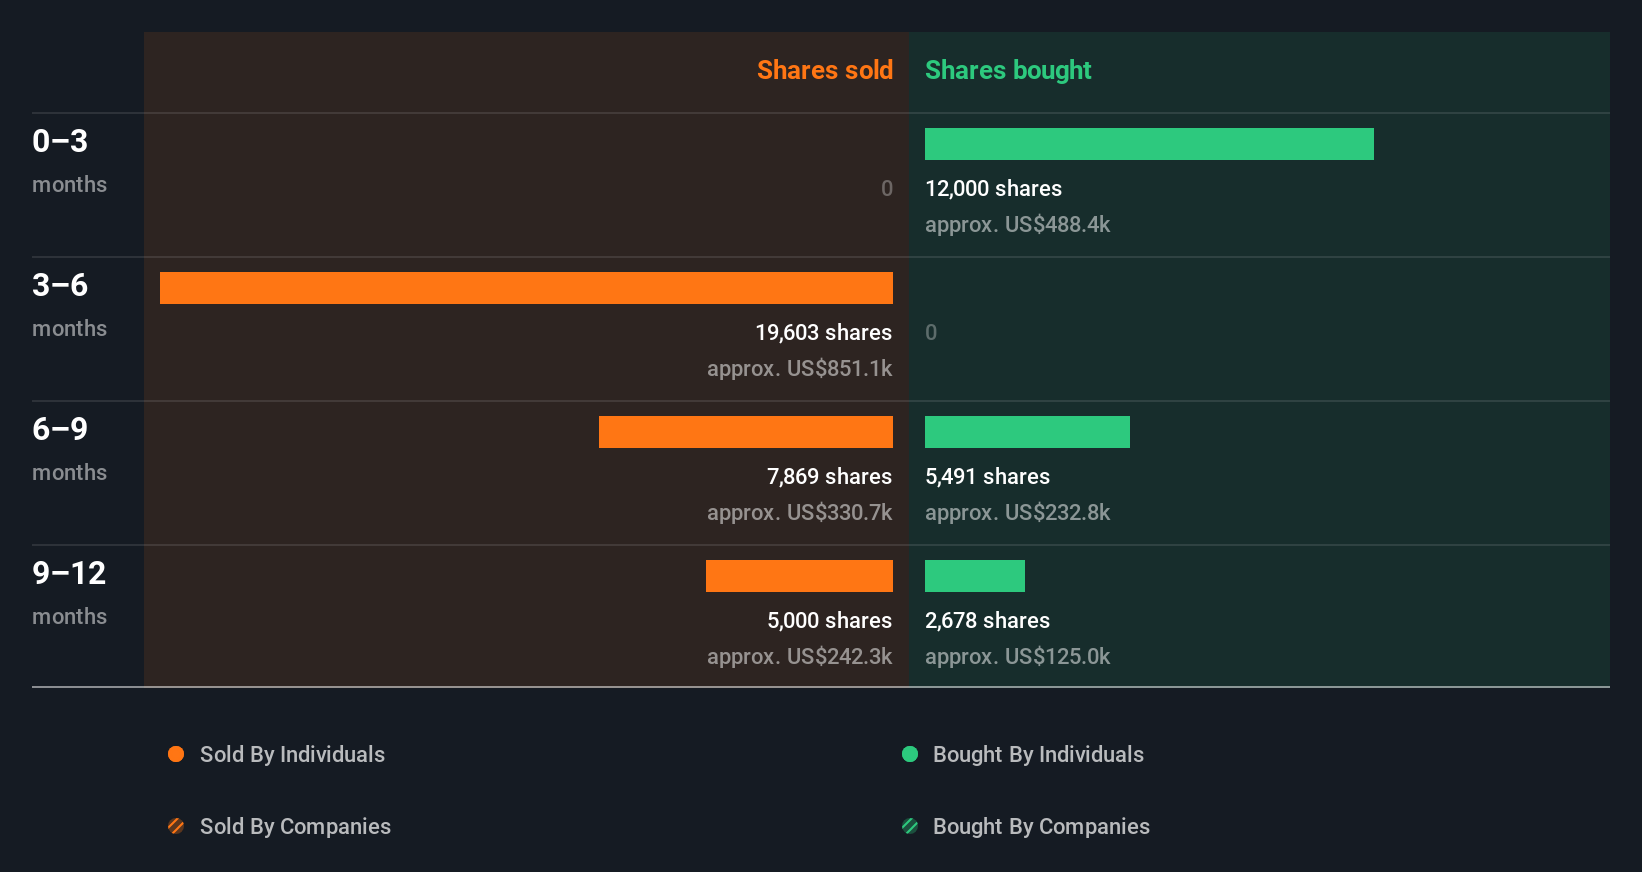Click the approx. US$851.1k amount
The height and width of the screenshot is (872, 1642).
pyautogui.click(x=799, y=368)
